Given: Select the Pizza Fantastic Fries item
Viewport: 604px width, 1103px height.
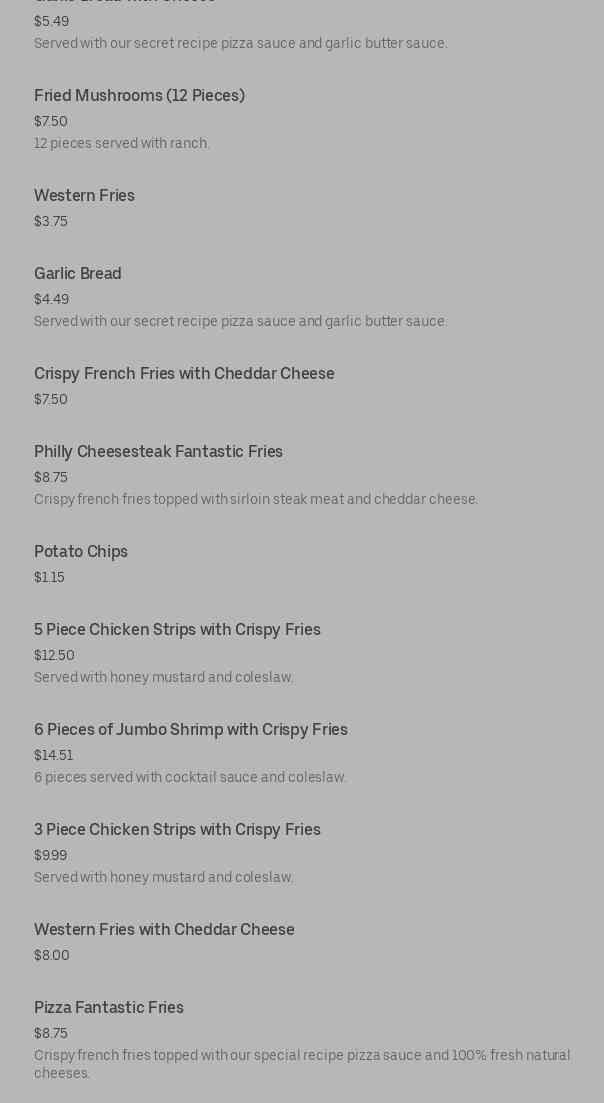Looking at the screenshot, I should 109,1008.
